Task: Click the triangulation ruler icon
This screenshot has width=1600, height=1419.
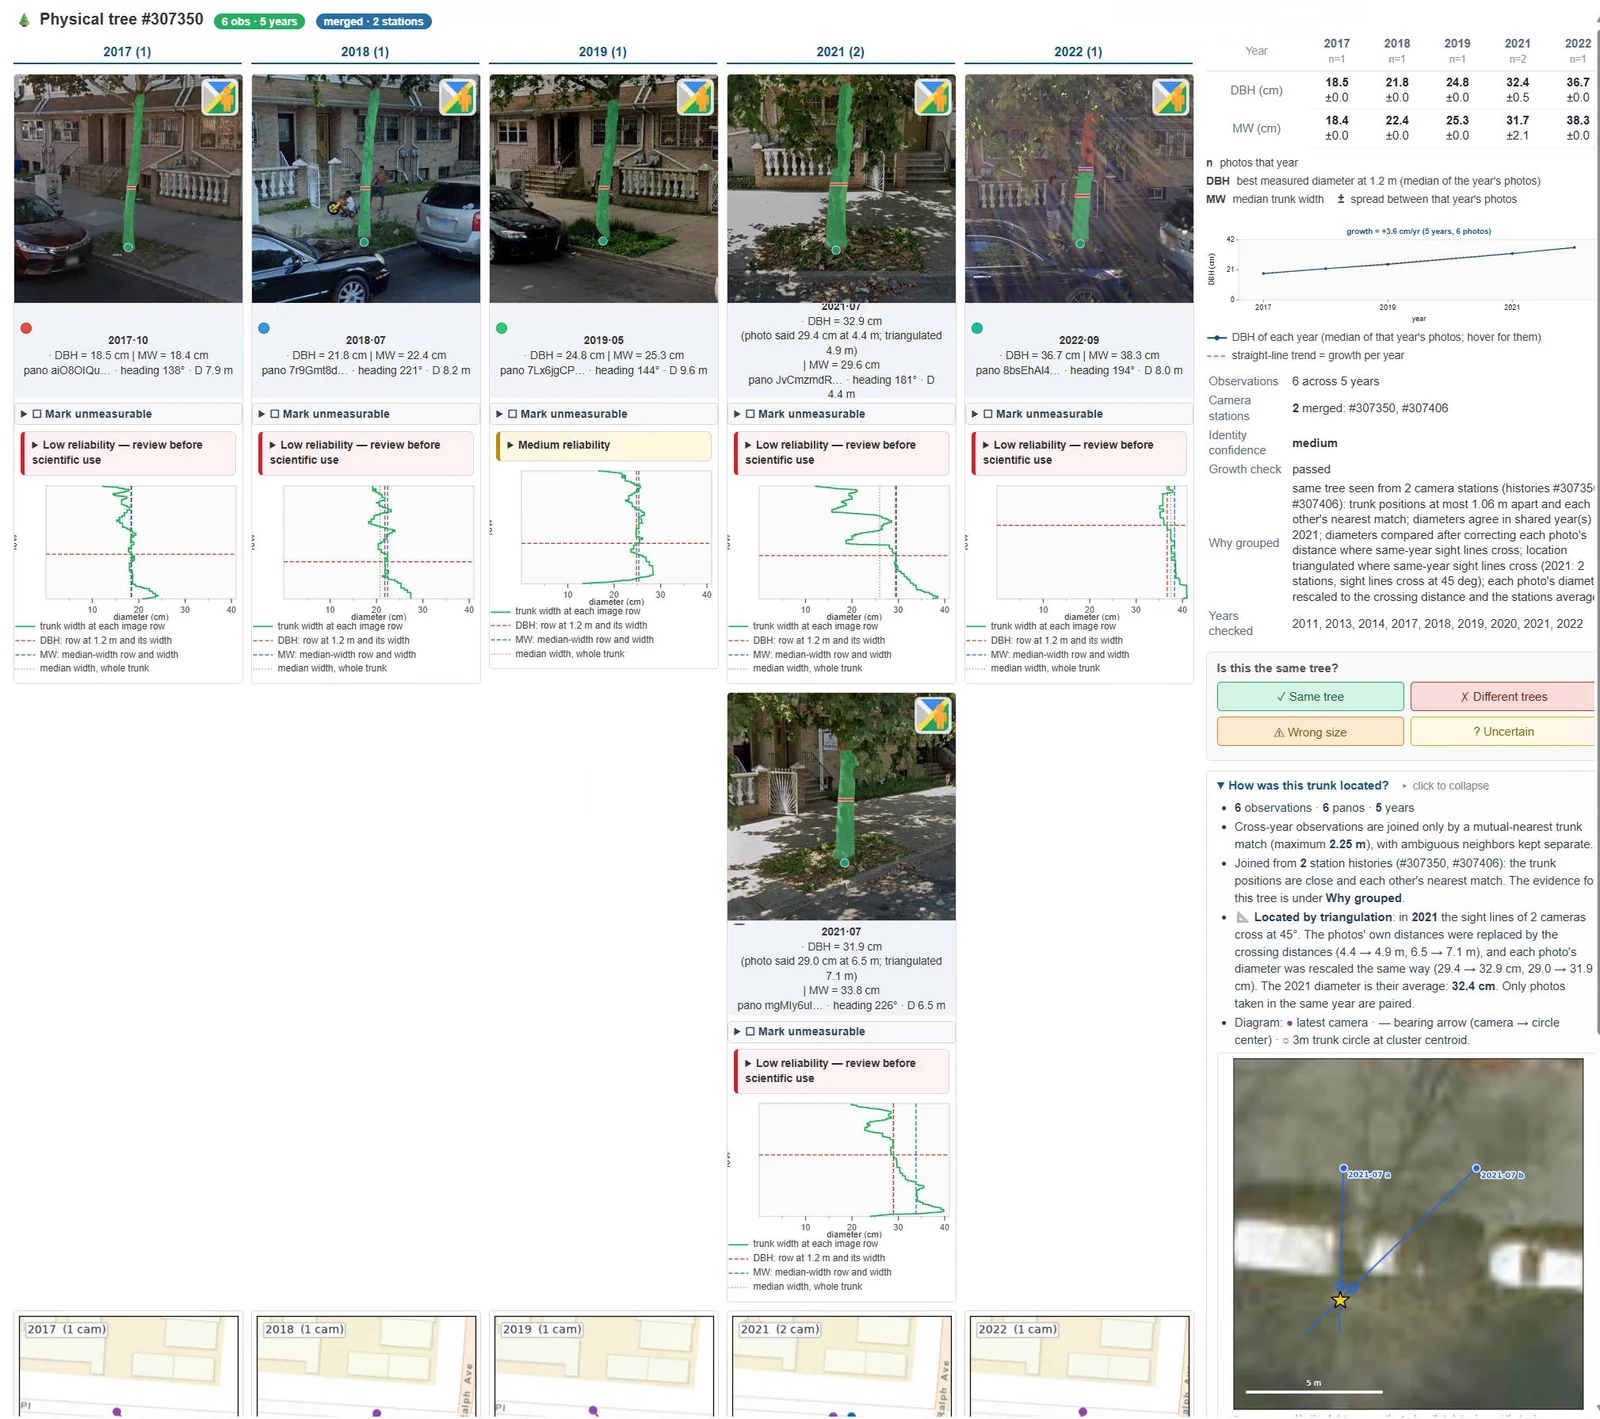Action: [x=1243, y=917]
